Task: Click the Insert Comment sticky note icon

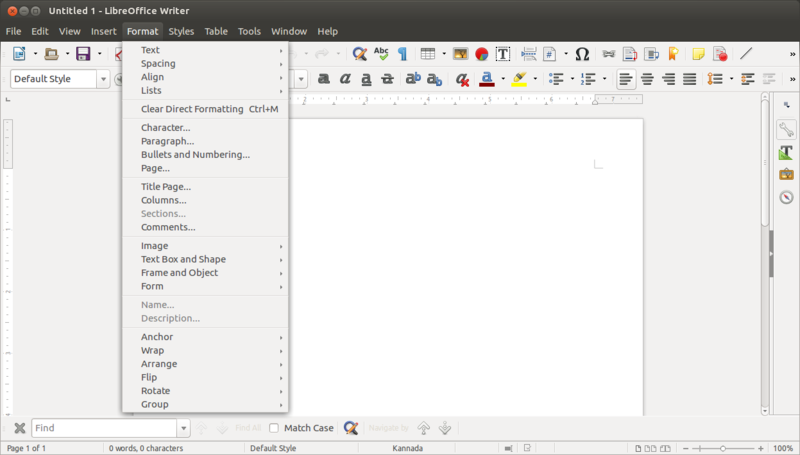Action: (698, 54)
